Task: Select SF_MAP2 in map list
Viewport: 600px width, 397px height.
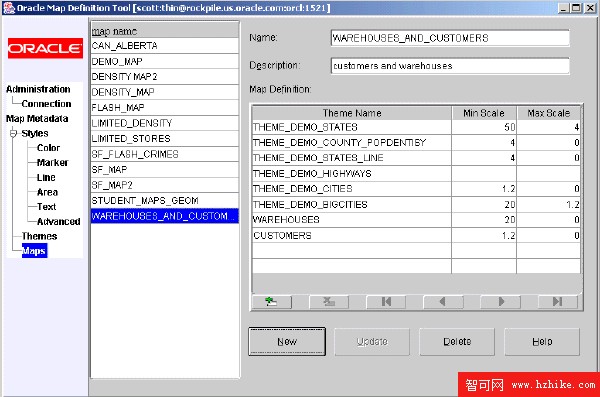Action: 165,185
